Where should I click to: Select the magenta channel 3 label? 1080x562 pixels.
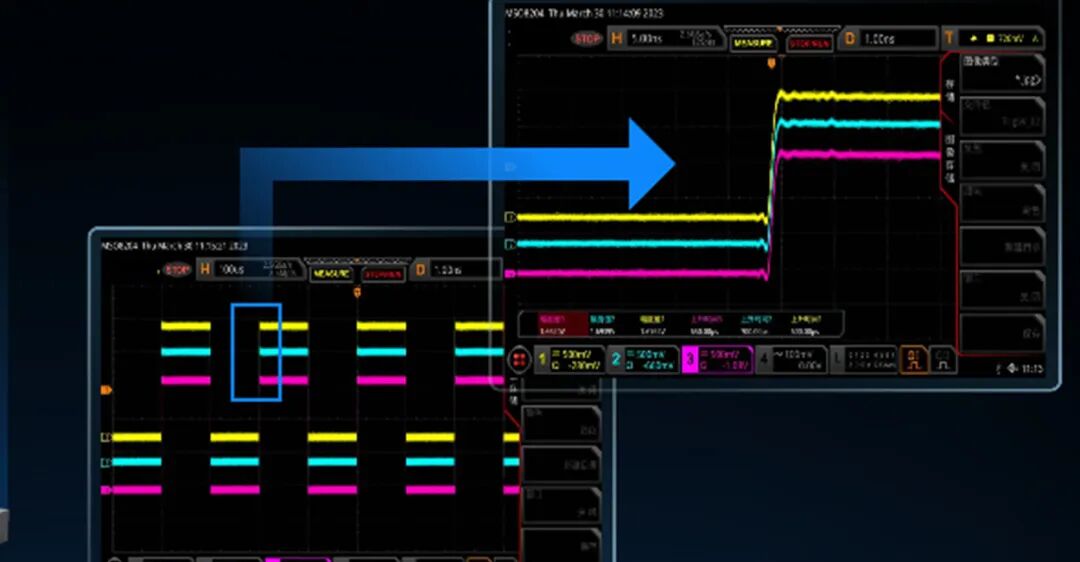point(716,359)
